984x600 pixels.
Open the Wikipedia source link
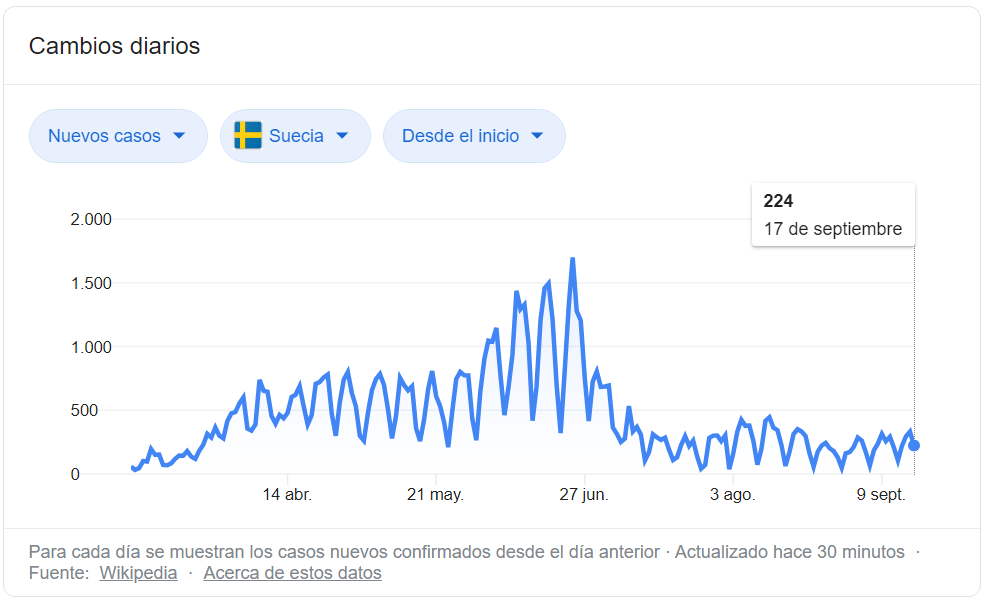pyautogui.click(x=138, y=573)
